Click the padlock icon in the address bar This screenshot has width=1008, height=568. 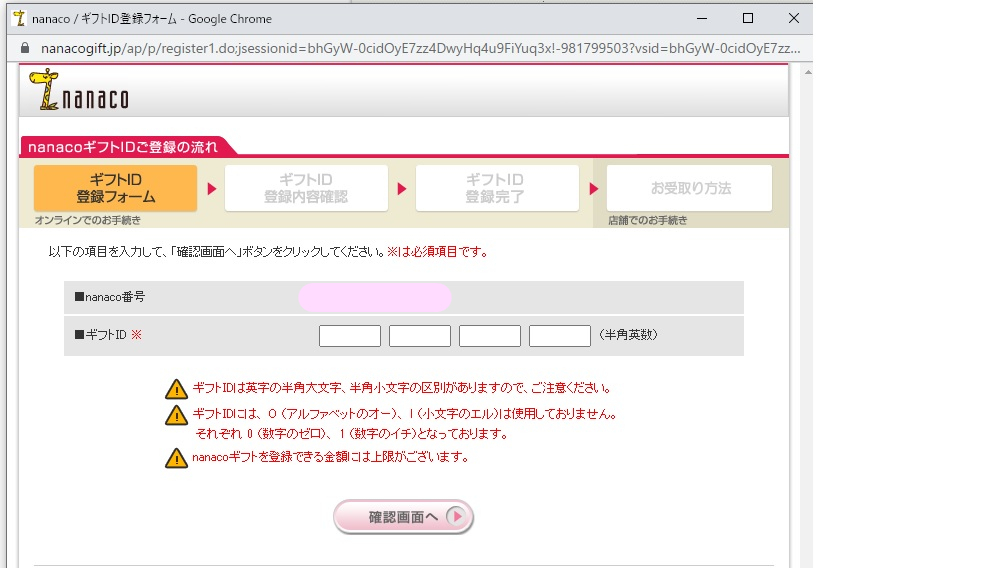tap(25, 48)
